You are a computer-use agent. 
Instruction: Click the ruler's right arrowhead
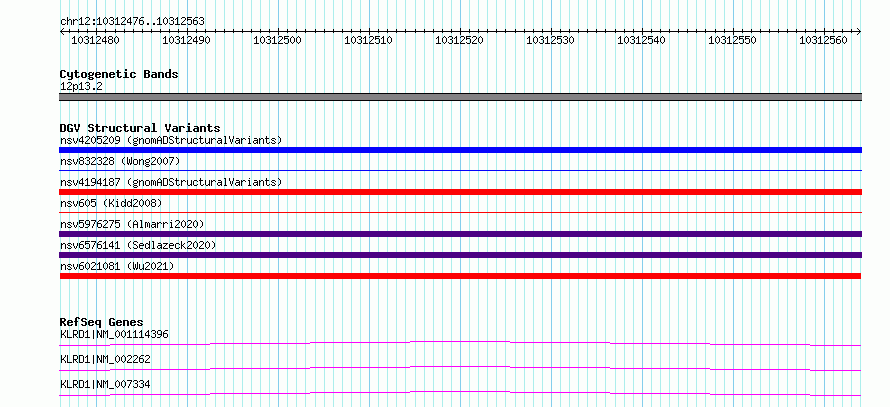coord(859,31)
